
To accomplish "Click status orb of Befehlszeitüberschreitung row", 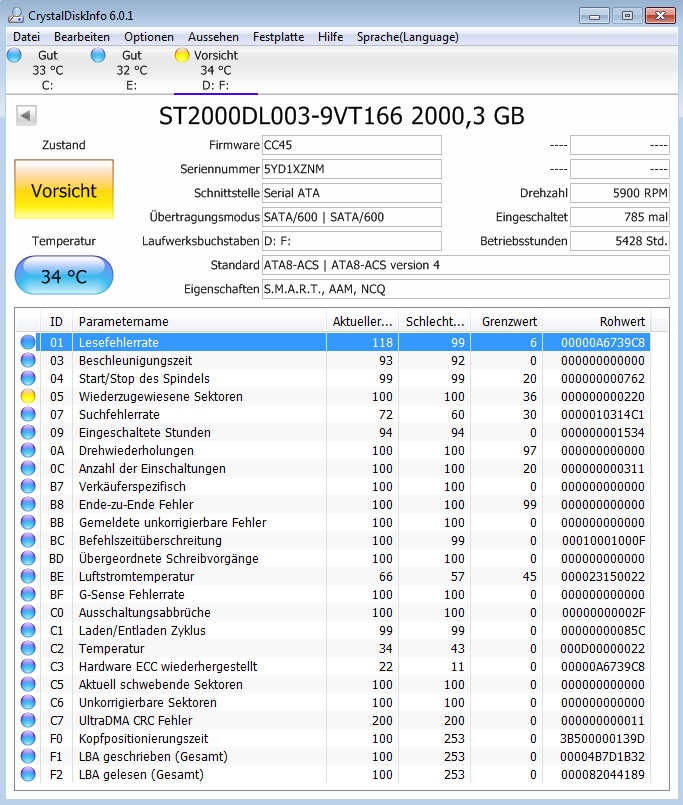I will point(28,540).
